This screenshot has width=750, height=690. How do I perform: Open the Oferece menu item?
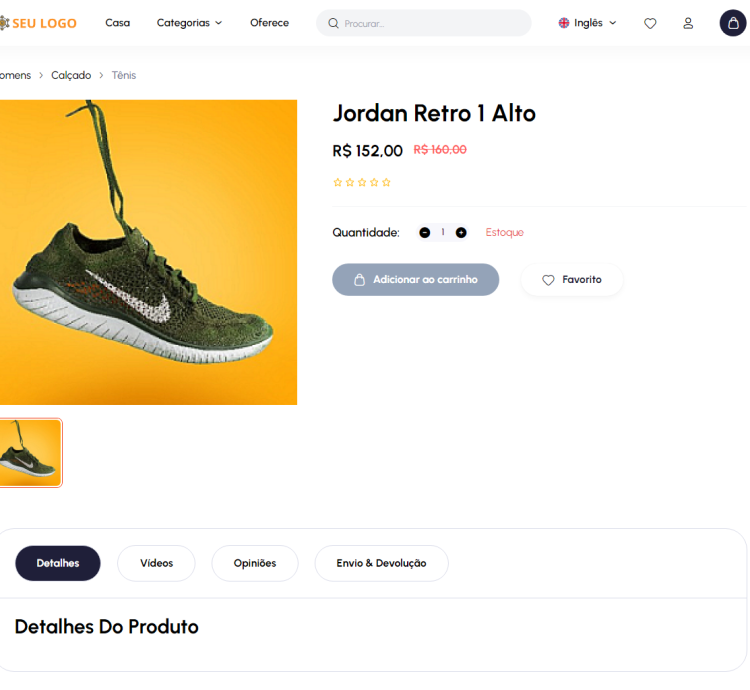269,23
